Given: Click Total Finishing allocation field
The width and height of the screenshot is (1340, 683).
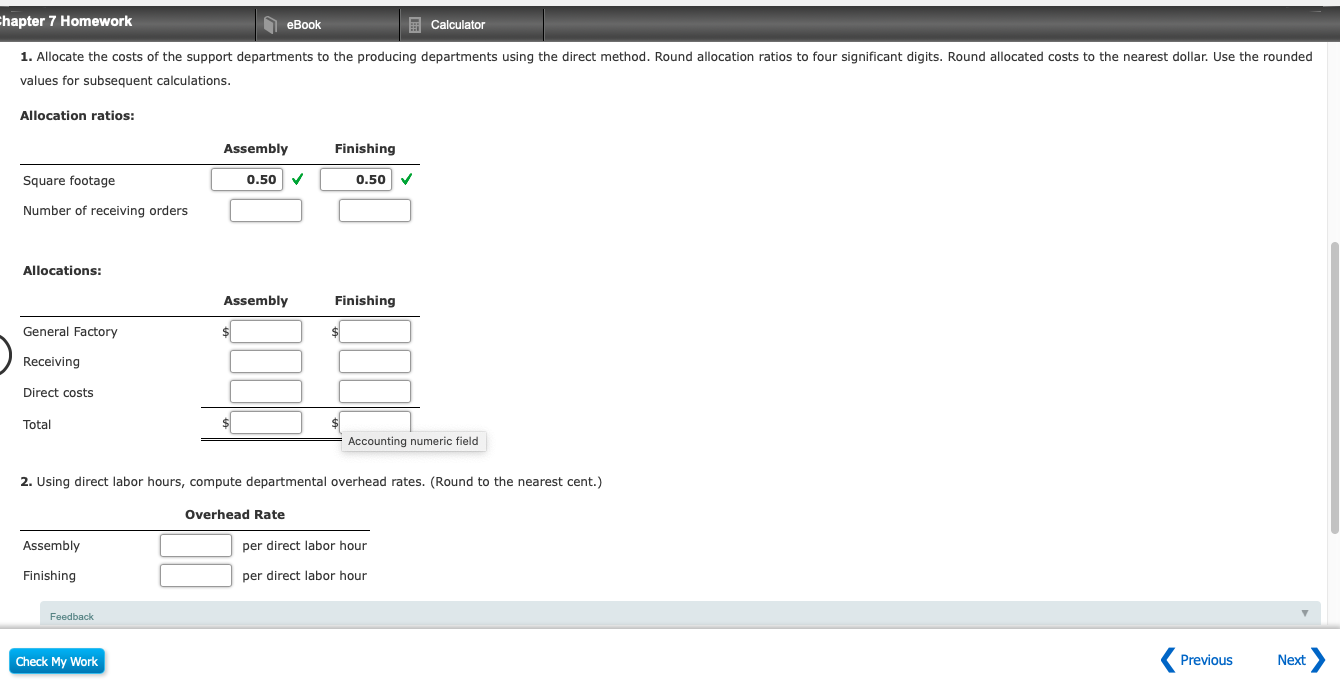Looking at the screenshot, I should click(x=375, y=421).
